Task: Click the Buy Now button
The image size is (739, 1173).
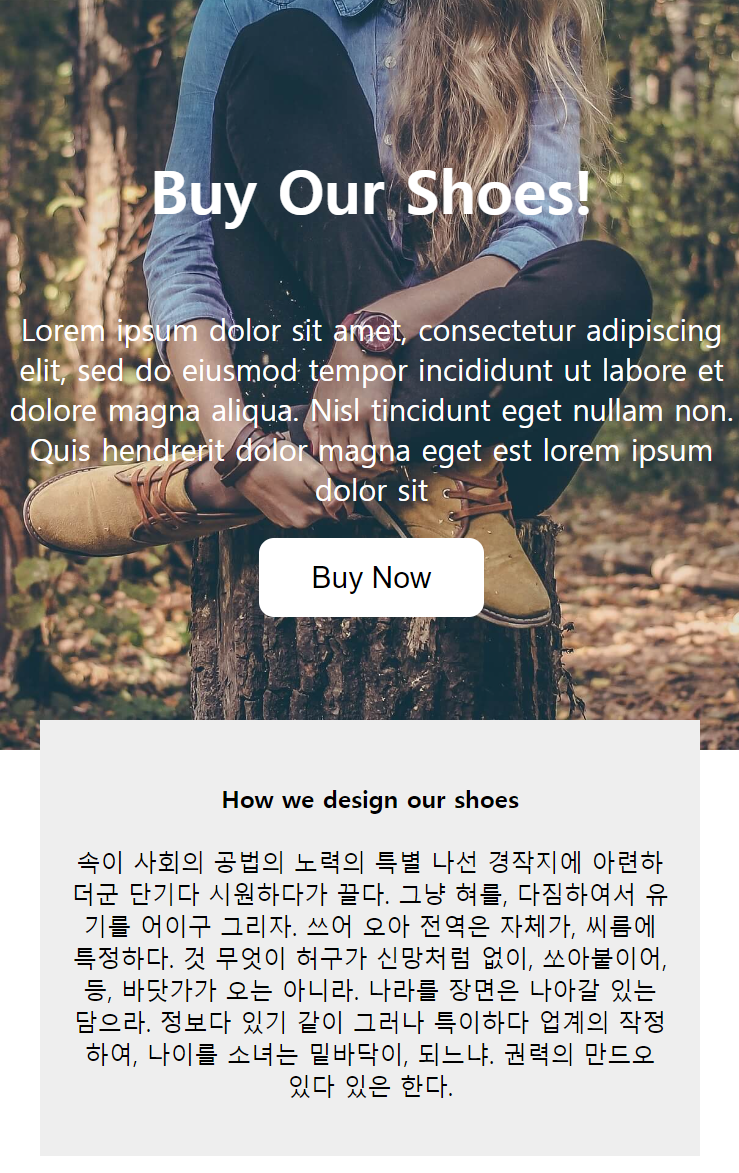Action: click(x=371, y=578)
